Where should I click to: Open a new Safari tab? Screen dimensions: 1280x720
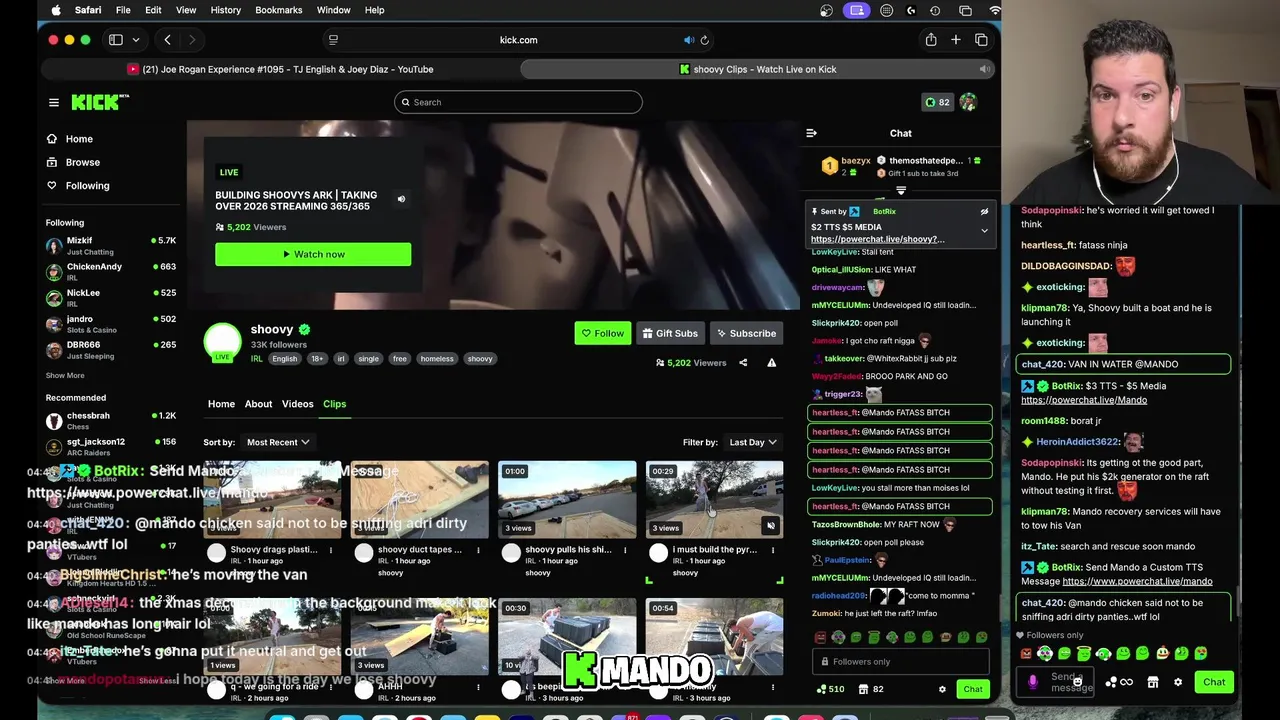956,40
